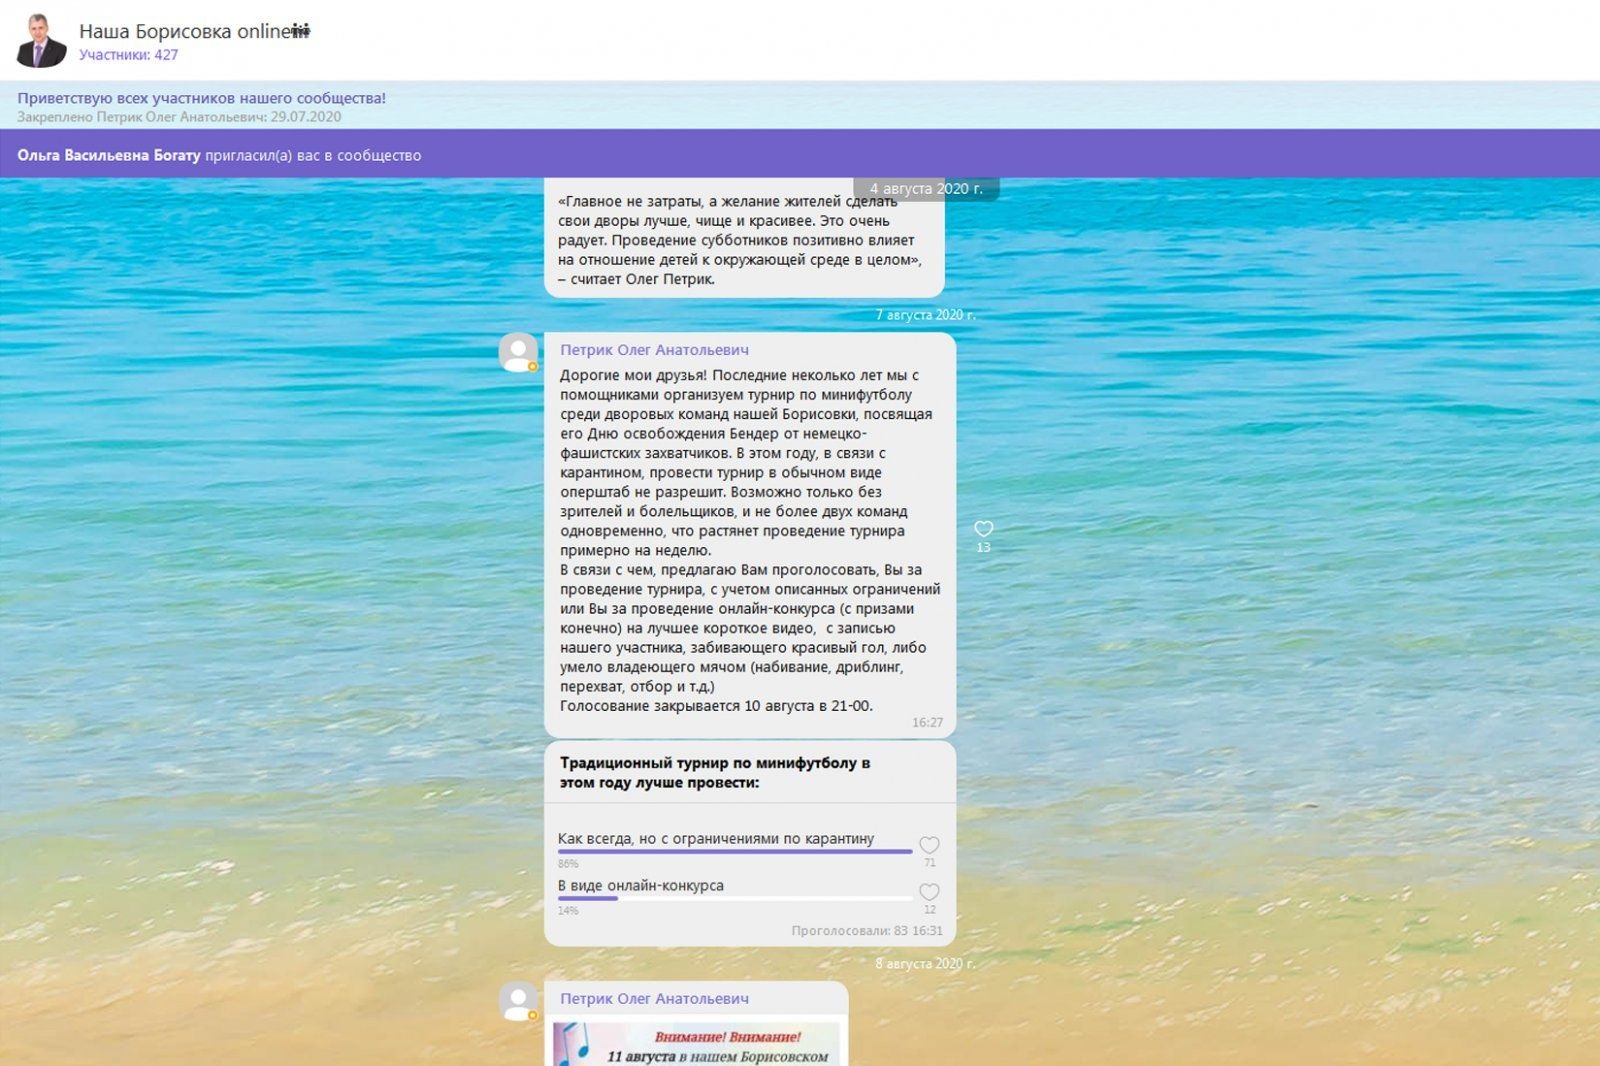Click Ольга Васильевна Богату invitation banner

pyautogui.click(x=219, y=155)
